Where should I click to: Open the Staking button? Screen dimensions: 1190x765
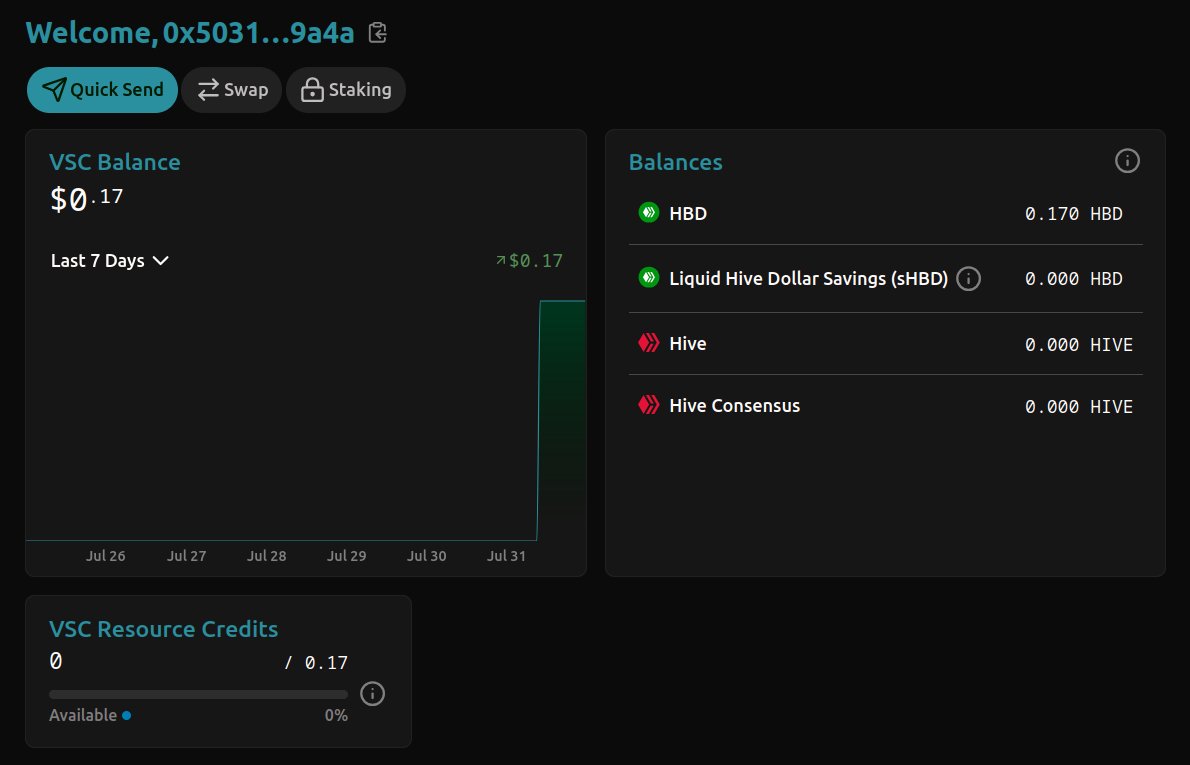tap(346, 90)
